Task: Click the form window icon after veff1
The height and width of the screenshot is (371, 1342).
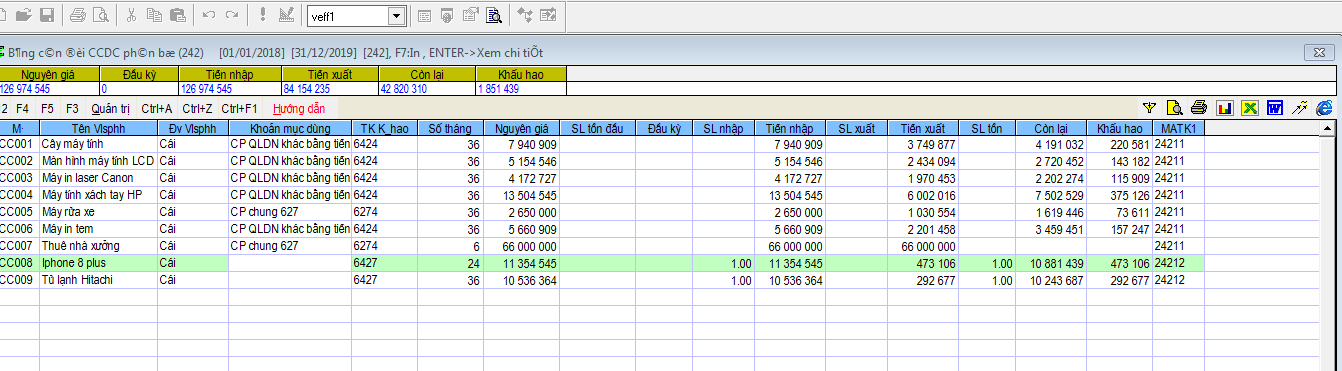Action: pos(425,15)
